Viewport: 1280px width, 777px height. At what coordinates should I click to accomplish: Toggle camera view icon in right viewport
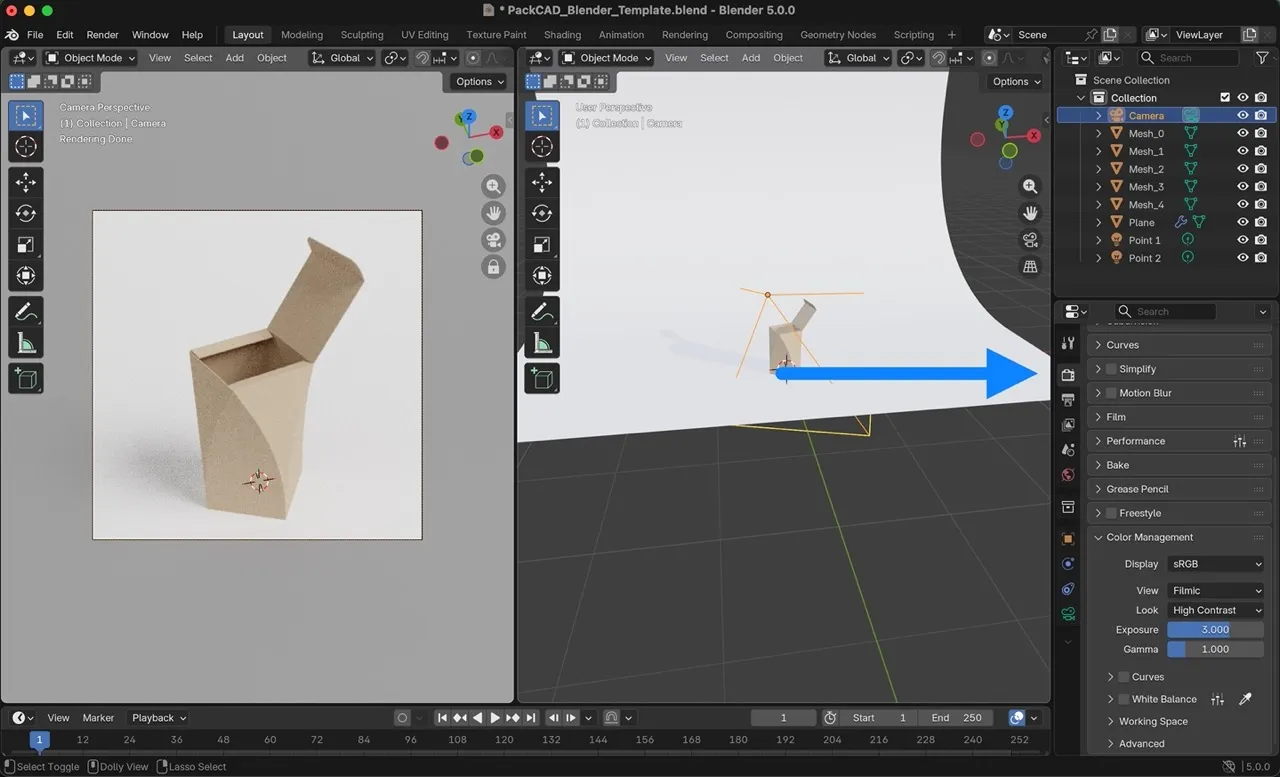[x=1030, y=240]
